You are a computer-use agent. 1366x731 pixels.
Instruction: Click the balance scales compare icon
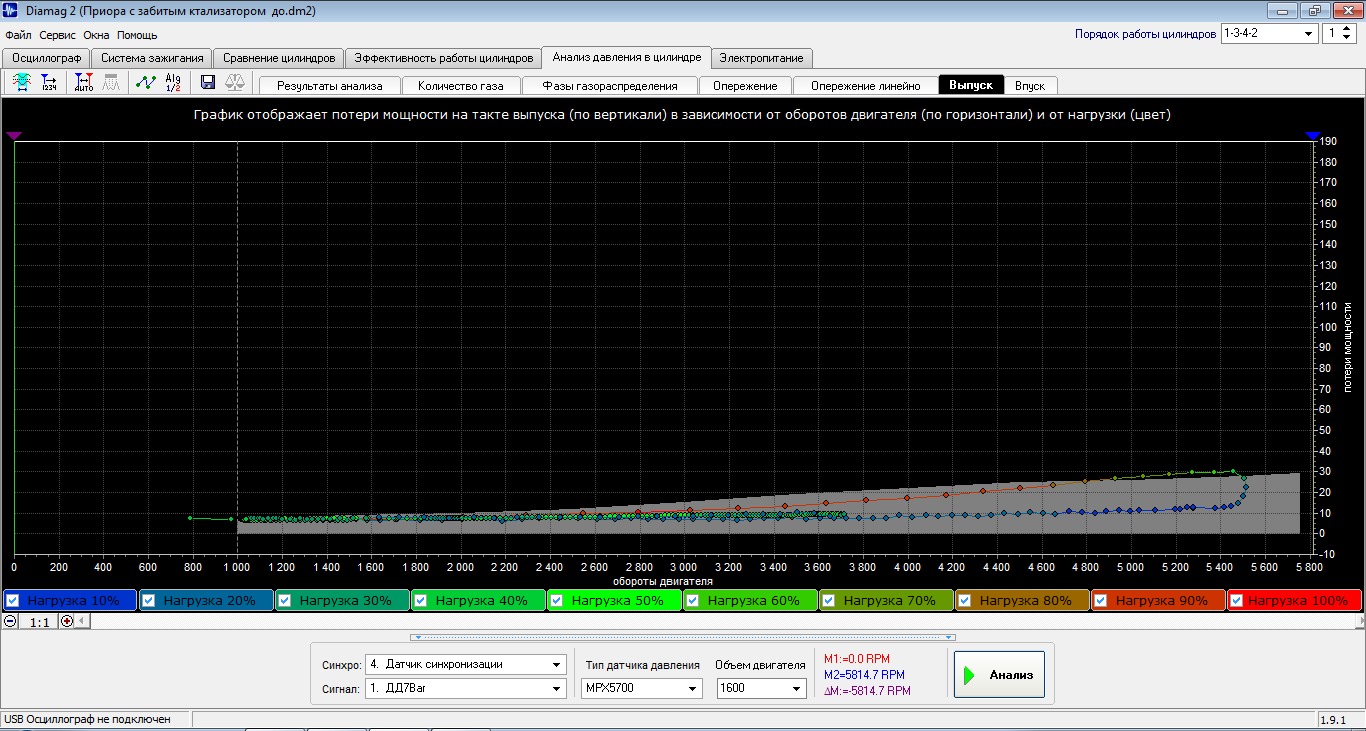[x=235, y=83]
